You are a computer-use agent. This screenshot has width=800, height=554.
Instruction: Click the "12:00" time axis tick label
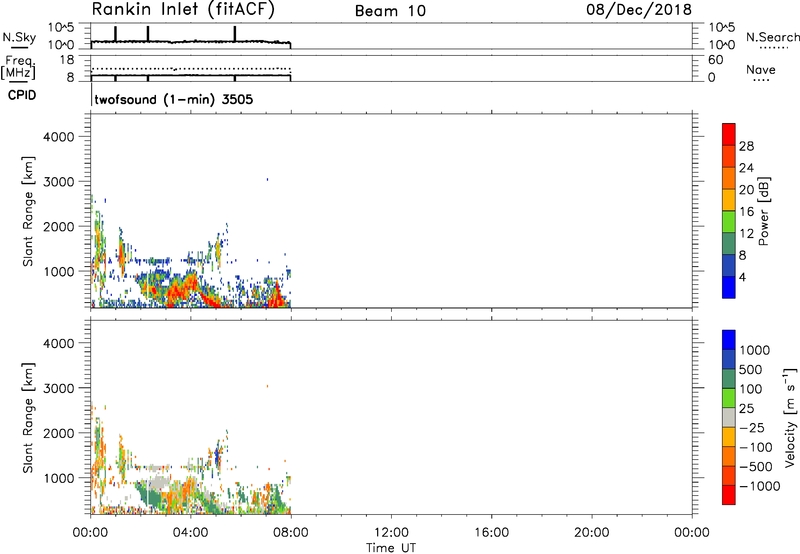391,533
